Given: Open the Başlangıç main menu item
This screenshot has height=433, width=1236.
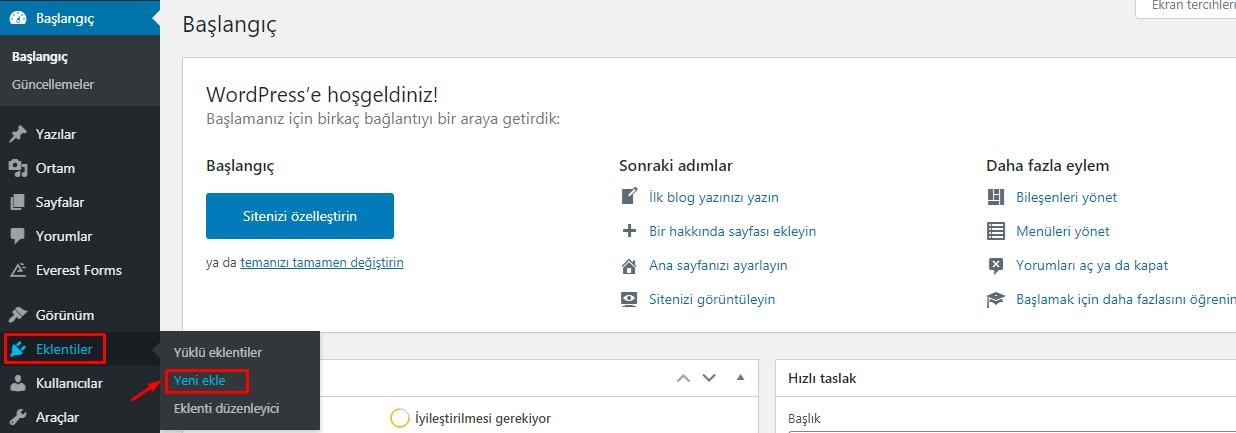Looking at the screenshot, I should pos(80,18).
